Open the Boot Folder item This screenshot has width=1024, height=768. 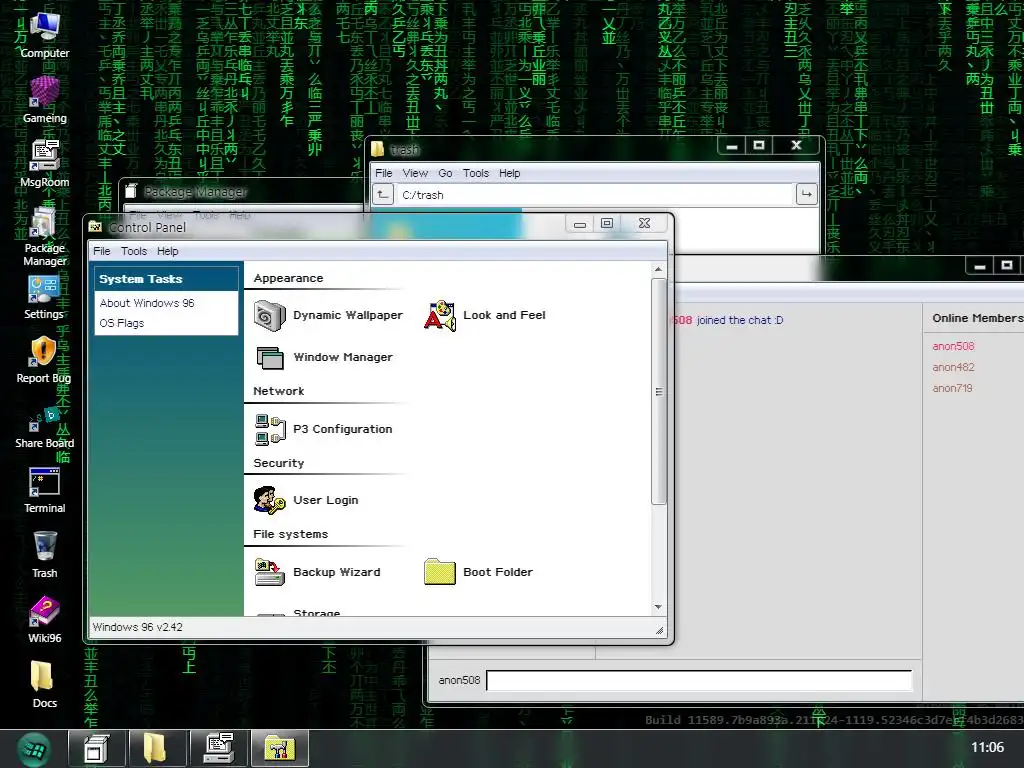click(478, 572)
